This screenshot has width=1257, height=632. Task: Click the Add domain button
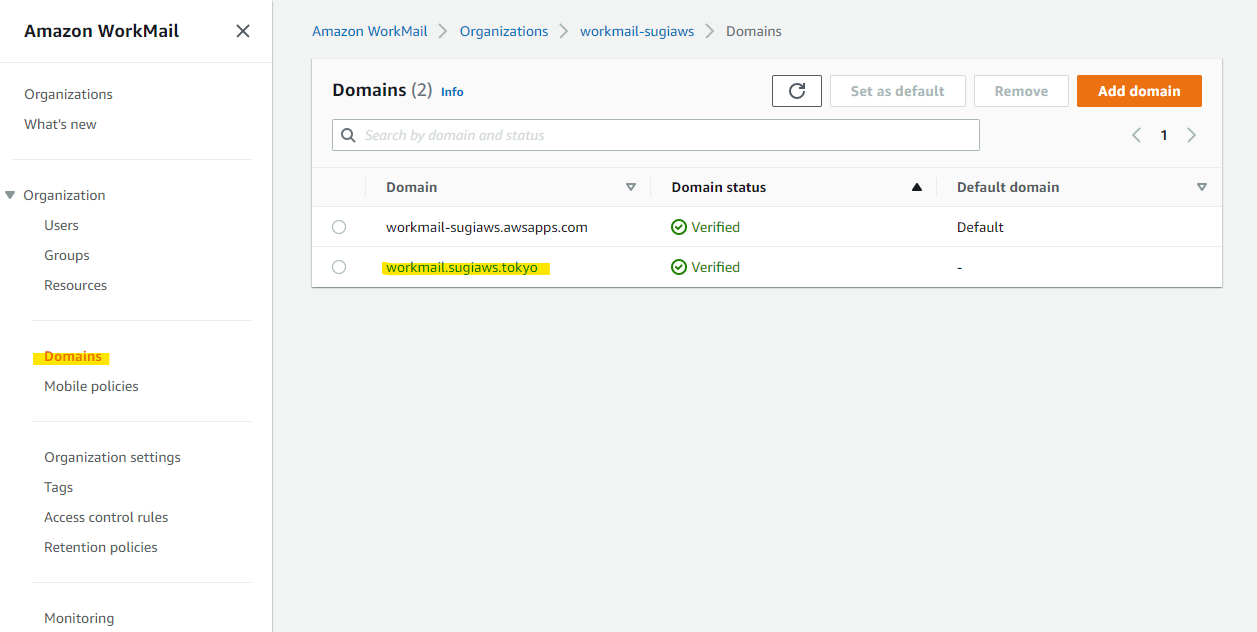[1139, 91]
